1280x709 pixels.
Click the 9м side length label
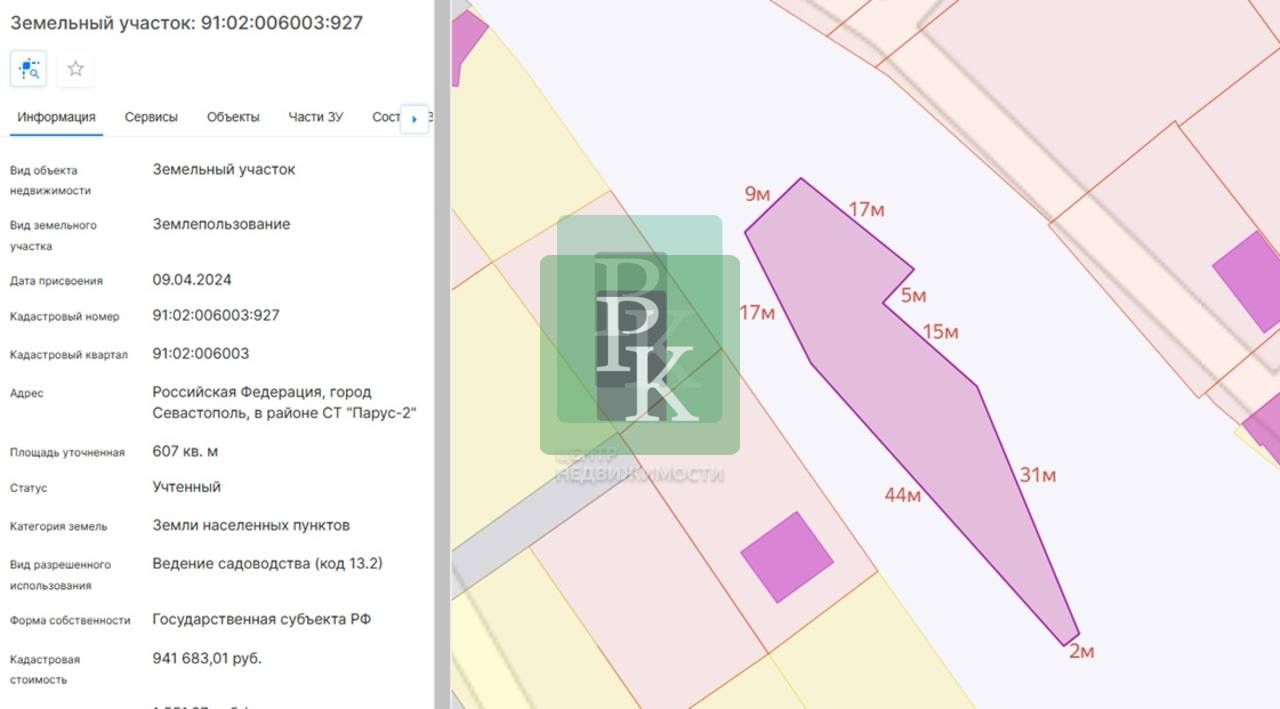[x=757, y=194]
